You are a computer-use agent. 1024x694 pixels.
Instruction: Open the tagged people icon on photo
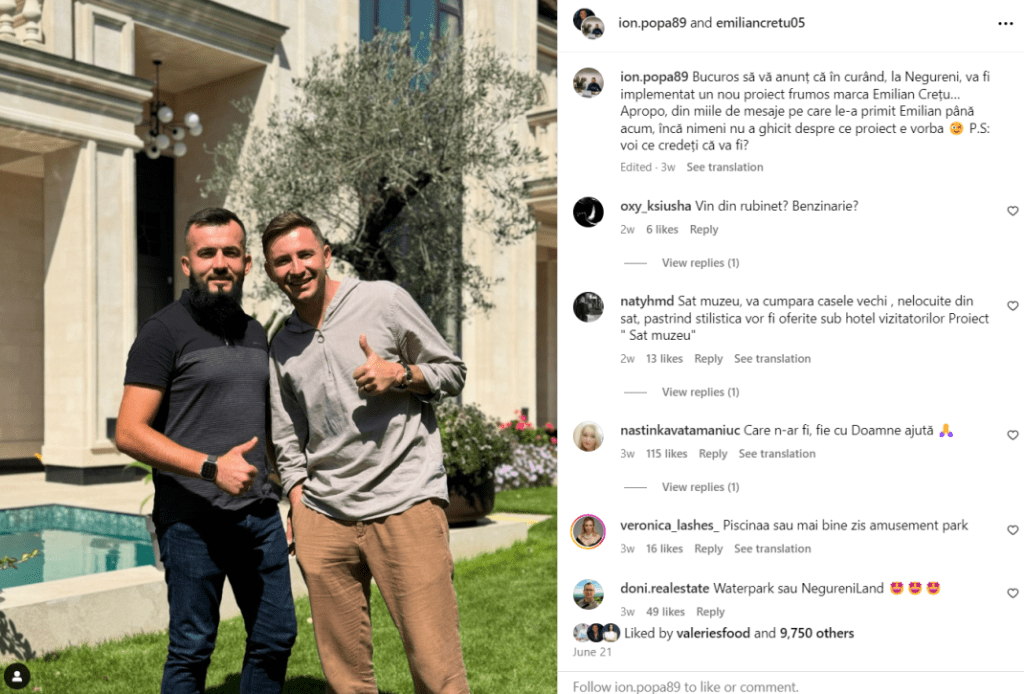click(x=17, y=676)
